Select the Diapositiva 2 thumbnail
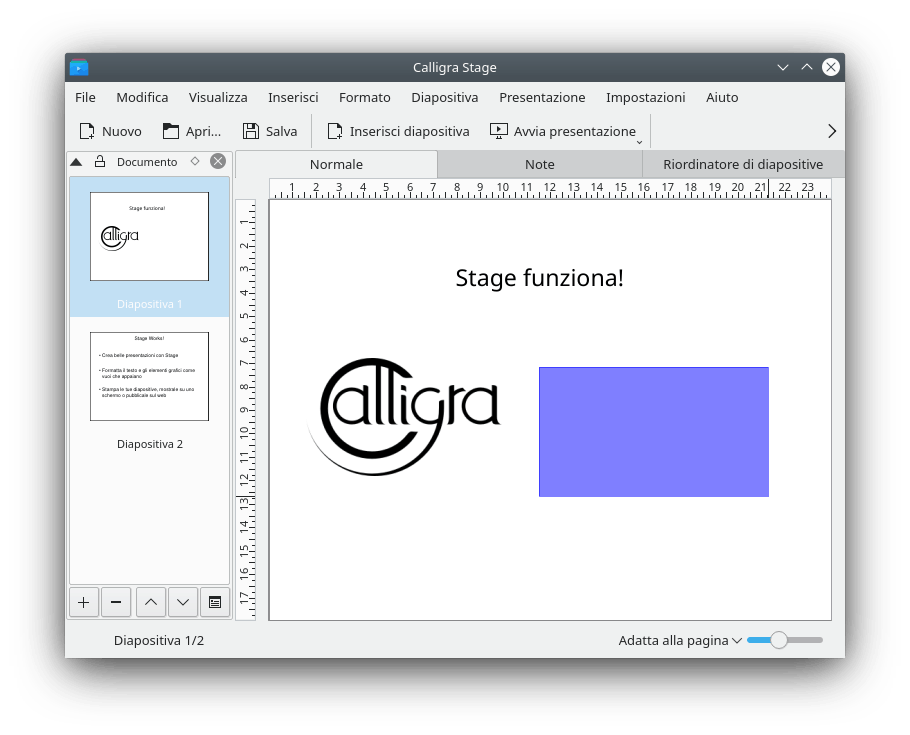 tap(149, 377)
